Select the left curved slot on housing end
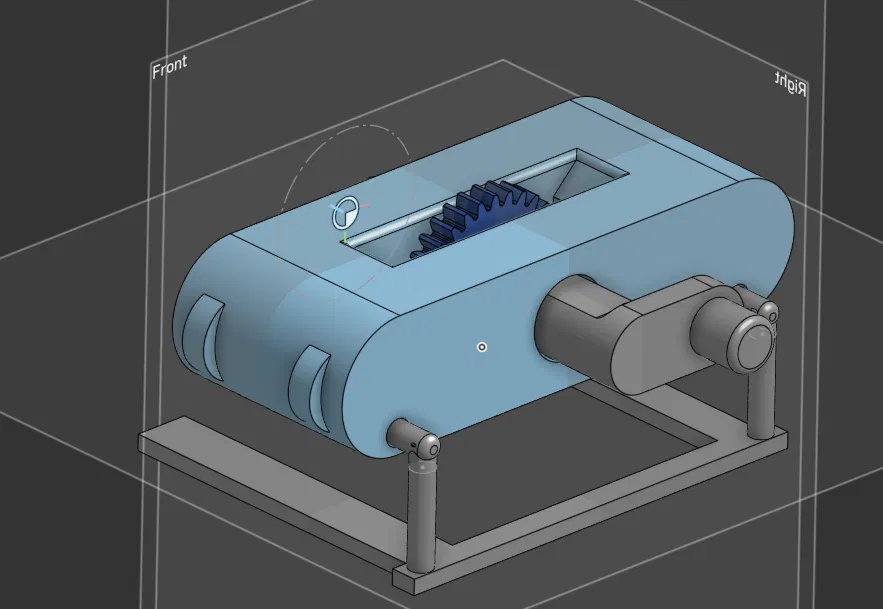This screenshot has width=883, height=609. (x=204, y=336)
